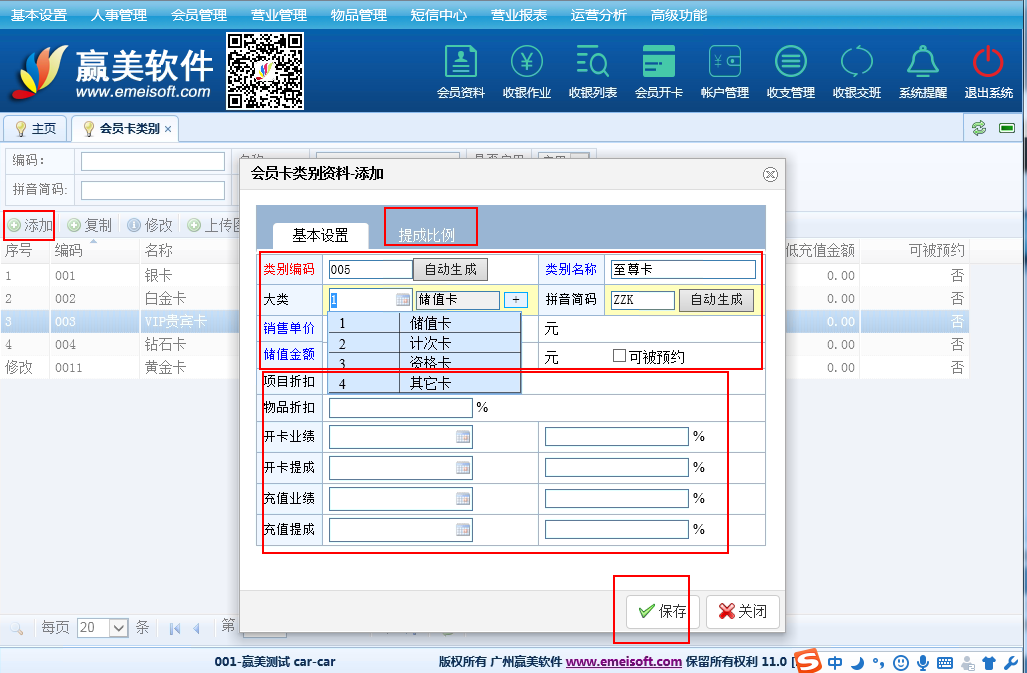Open the 营业报表 menu
Image resolution: width=1027 pixels, height=673 pixels.
coord(518,15)
